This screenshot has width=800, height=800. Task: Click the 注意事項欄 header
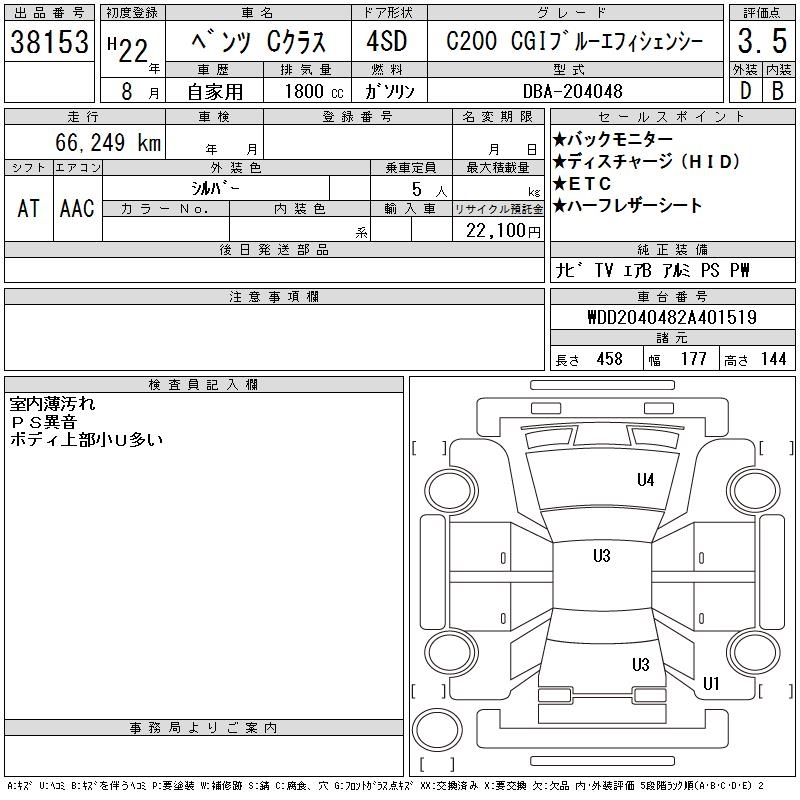pos(274,297)
